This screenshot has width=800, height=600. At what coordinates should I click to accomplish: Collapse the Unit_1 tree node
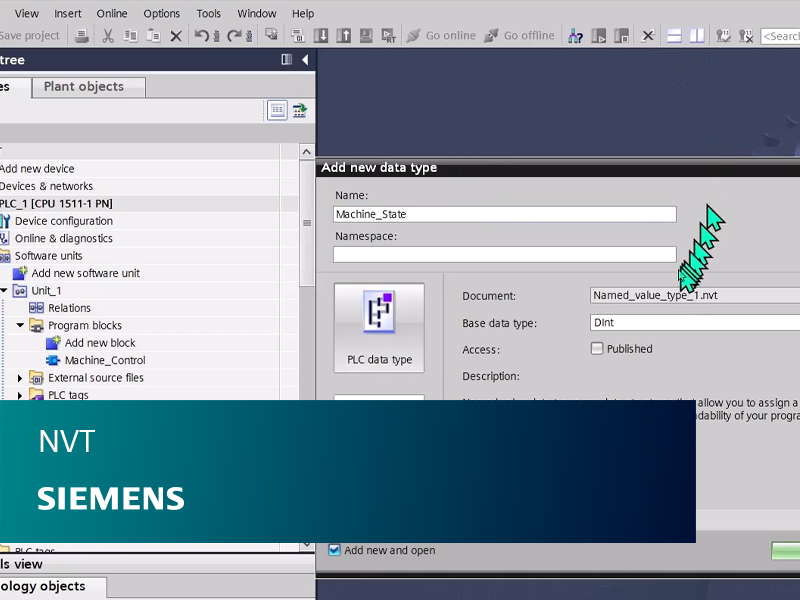(4, 290)
